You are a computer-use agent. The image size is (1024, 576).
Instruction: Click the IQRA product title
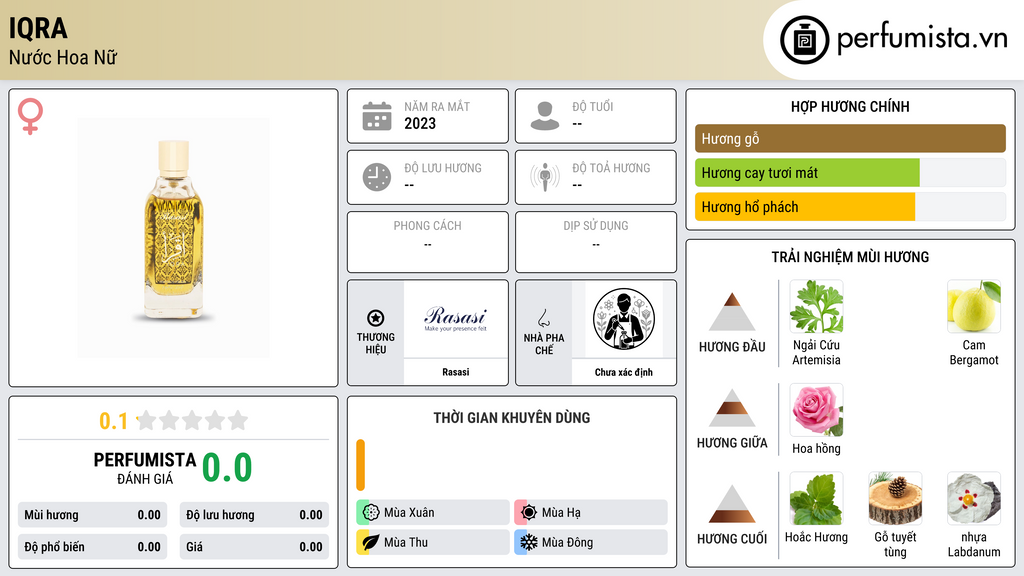(38, 28)
